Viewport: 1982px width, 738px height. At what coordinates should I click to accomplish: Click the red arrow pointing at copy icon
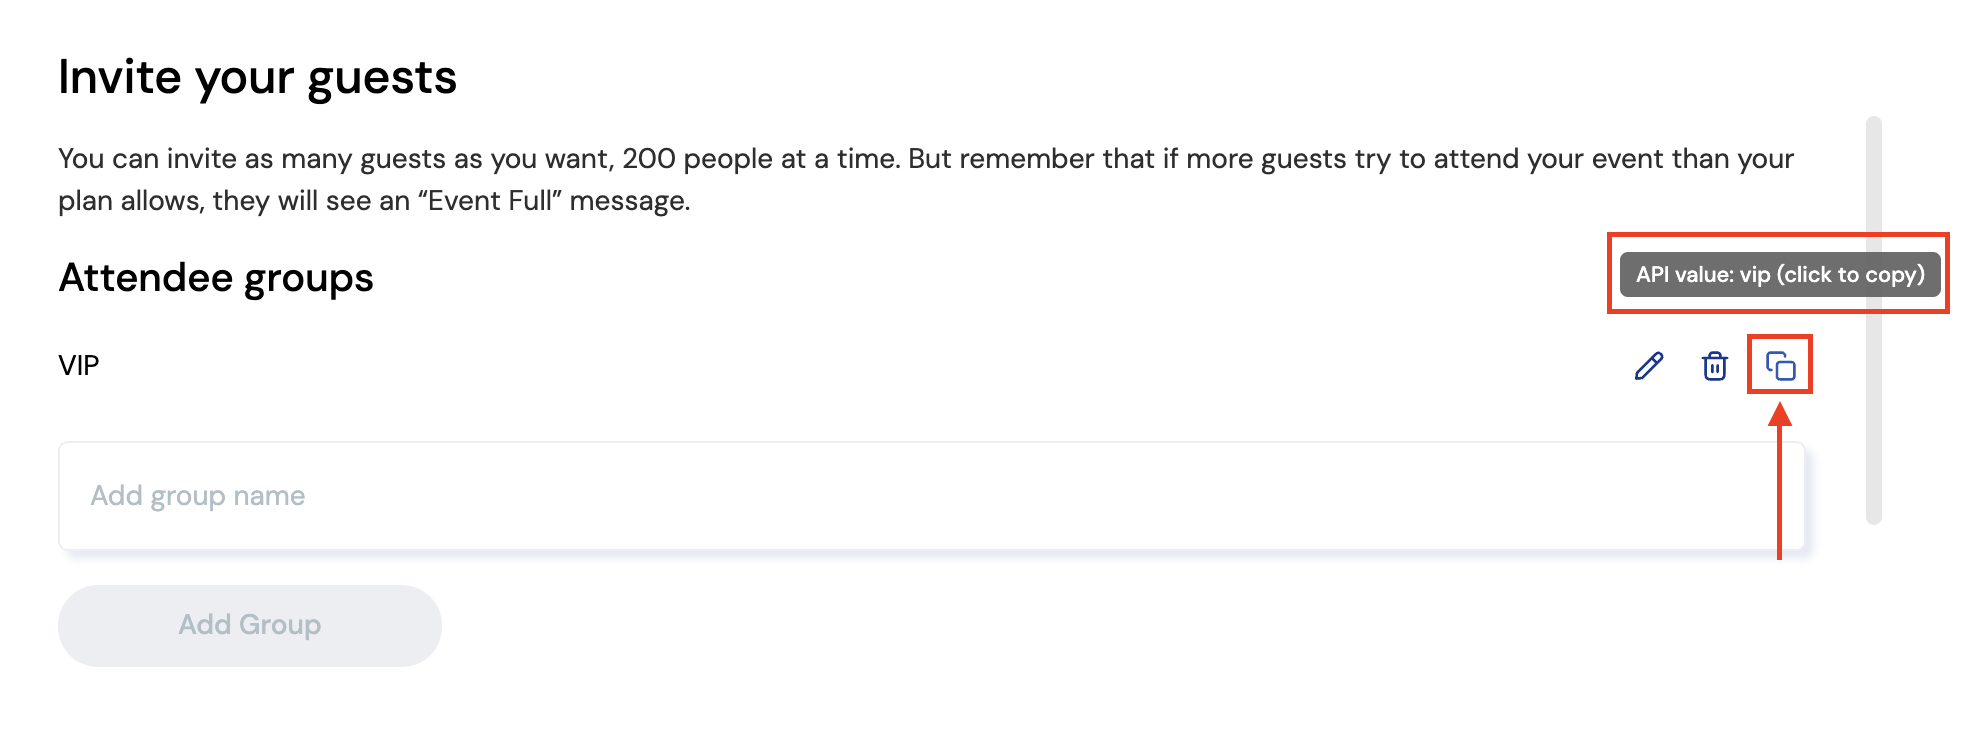[1779, 480]
